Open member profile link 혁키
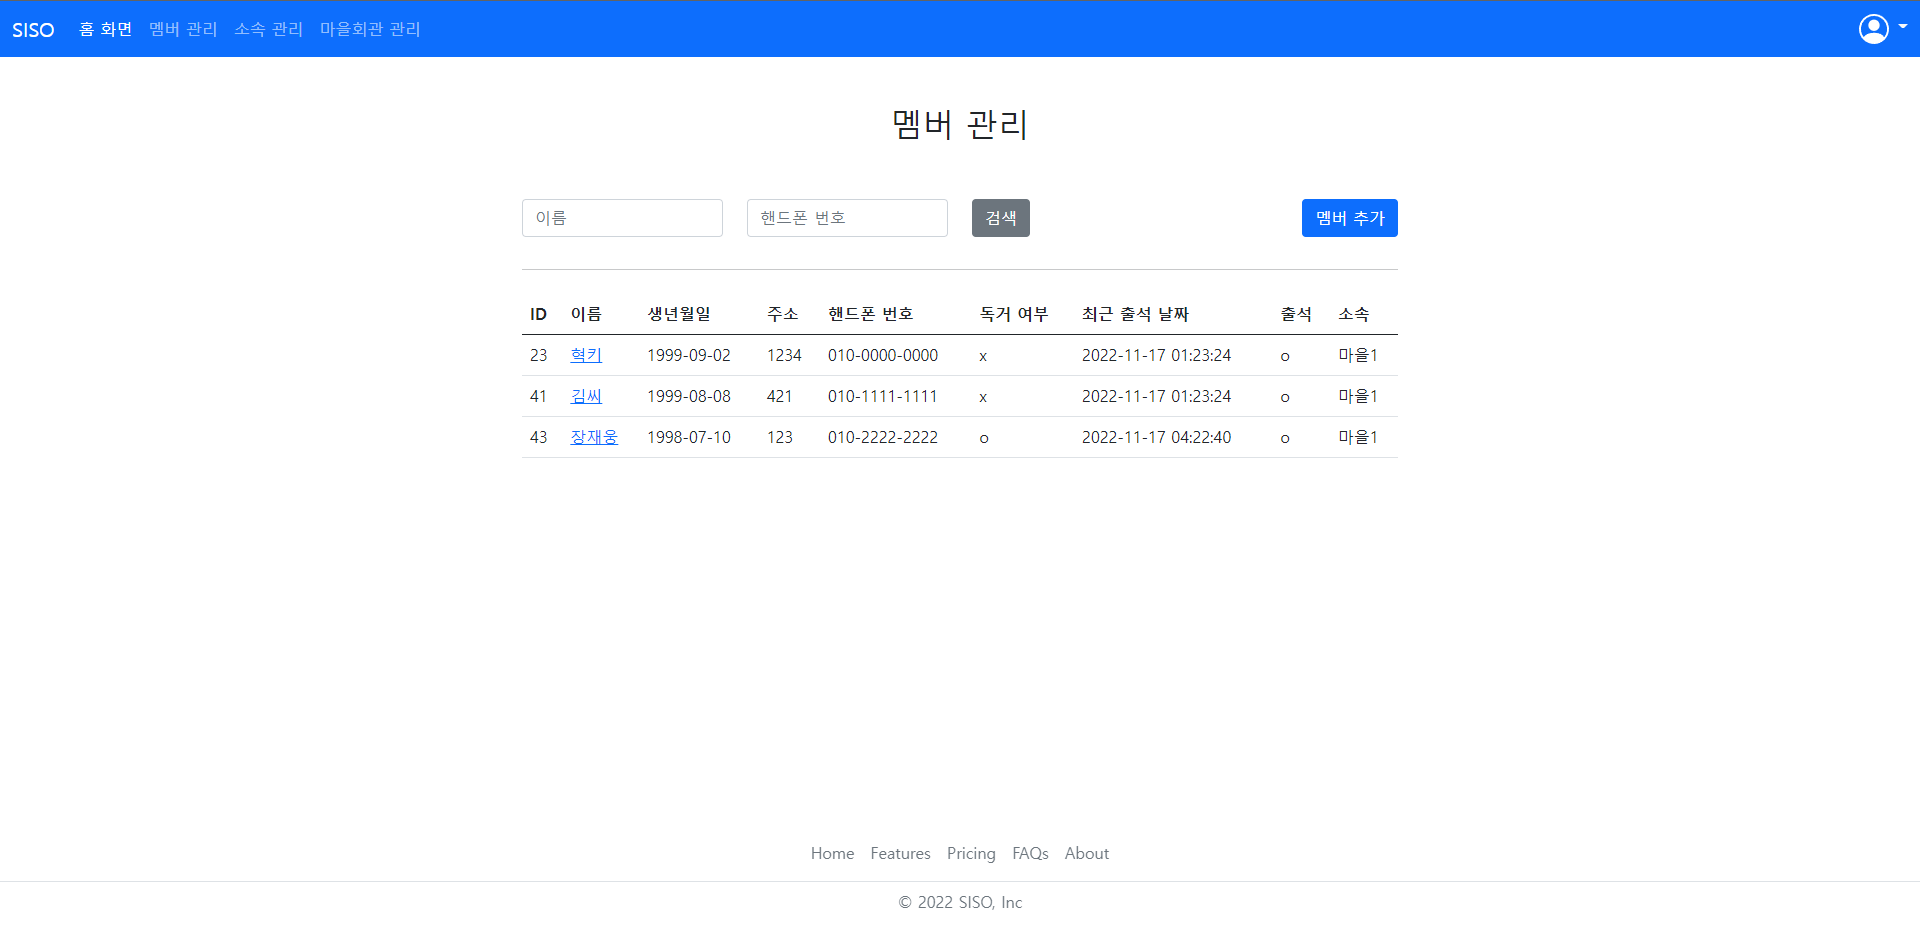This screenshot has width=1920, height=936. pyautogui.click(x=586, y=355)
